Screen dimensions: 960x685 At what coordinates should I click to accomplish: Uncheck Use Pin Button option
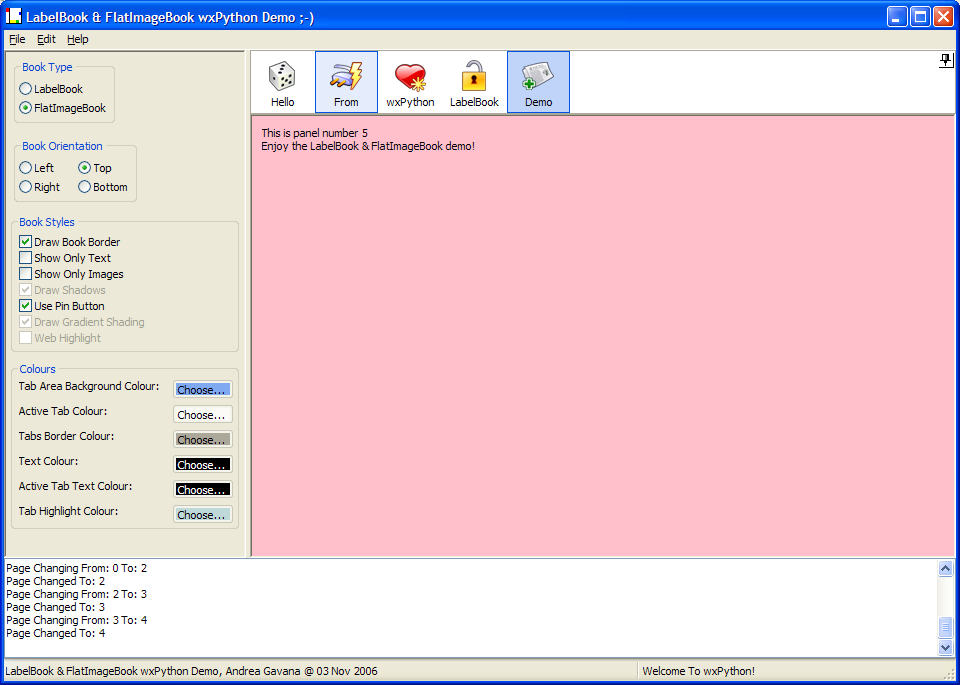pos(26,306)
